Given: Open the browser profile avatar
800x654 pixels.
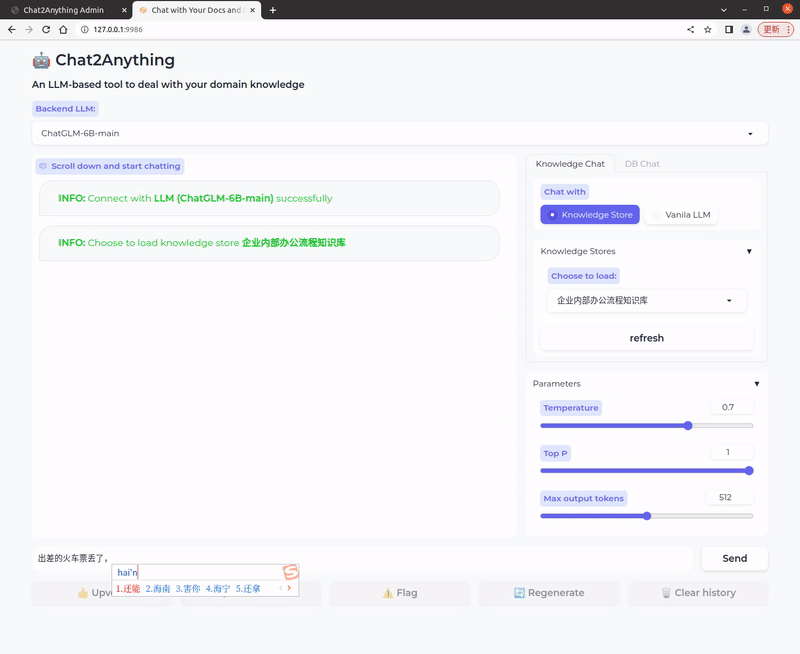Looking at the screenshot, I should (x=746, y=30).
